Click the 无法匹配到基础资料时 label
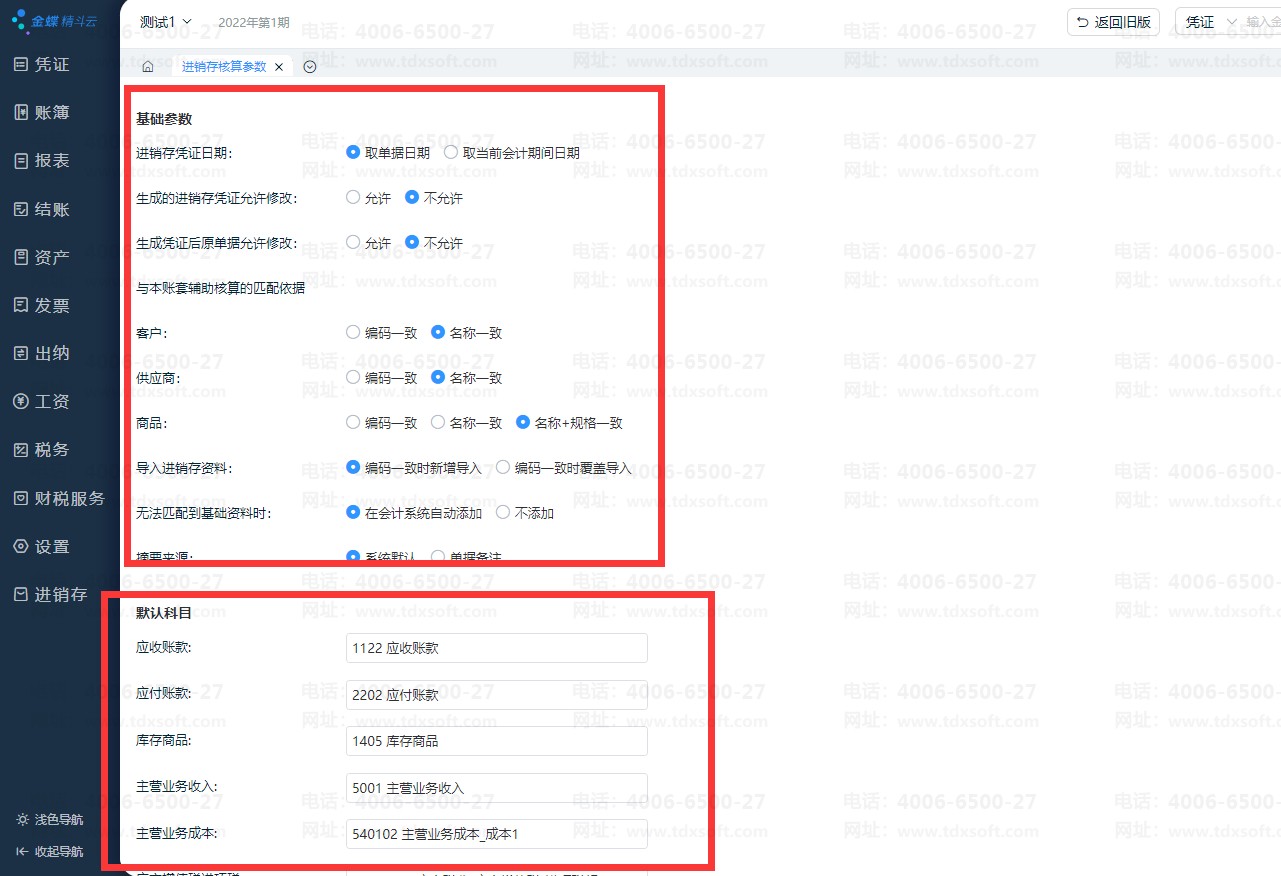The width and height of the screenshot is (1281, 876). pyautogui.click(x=204, y=513)
